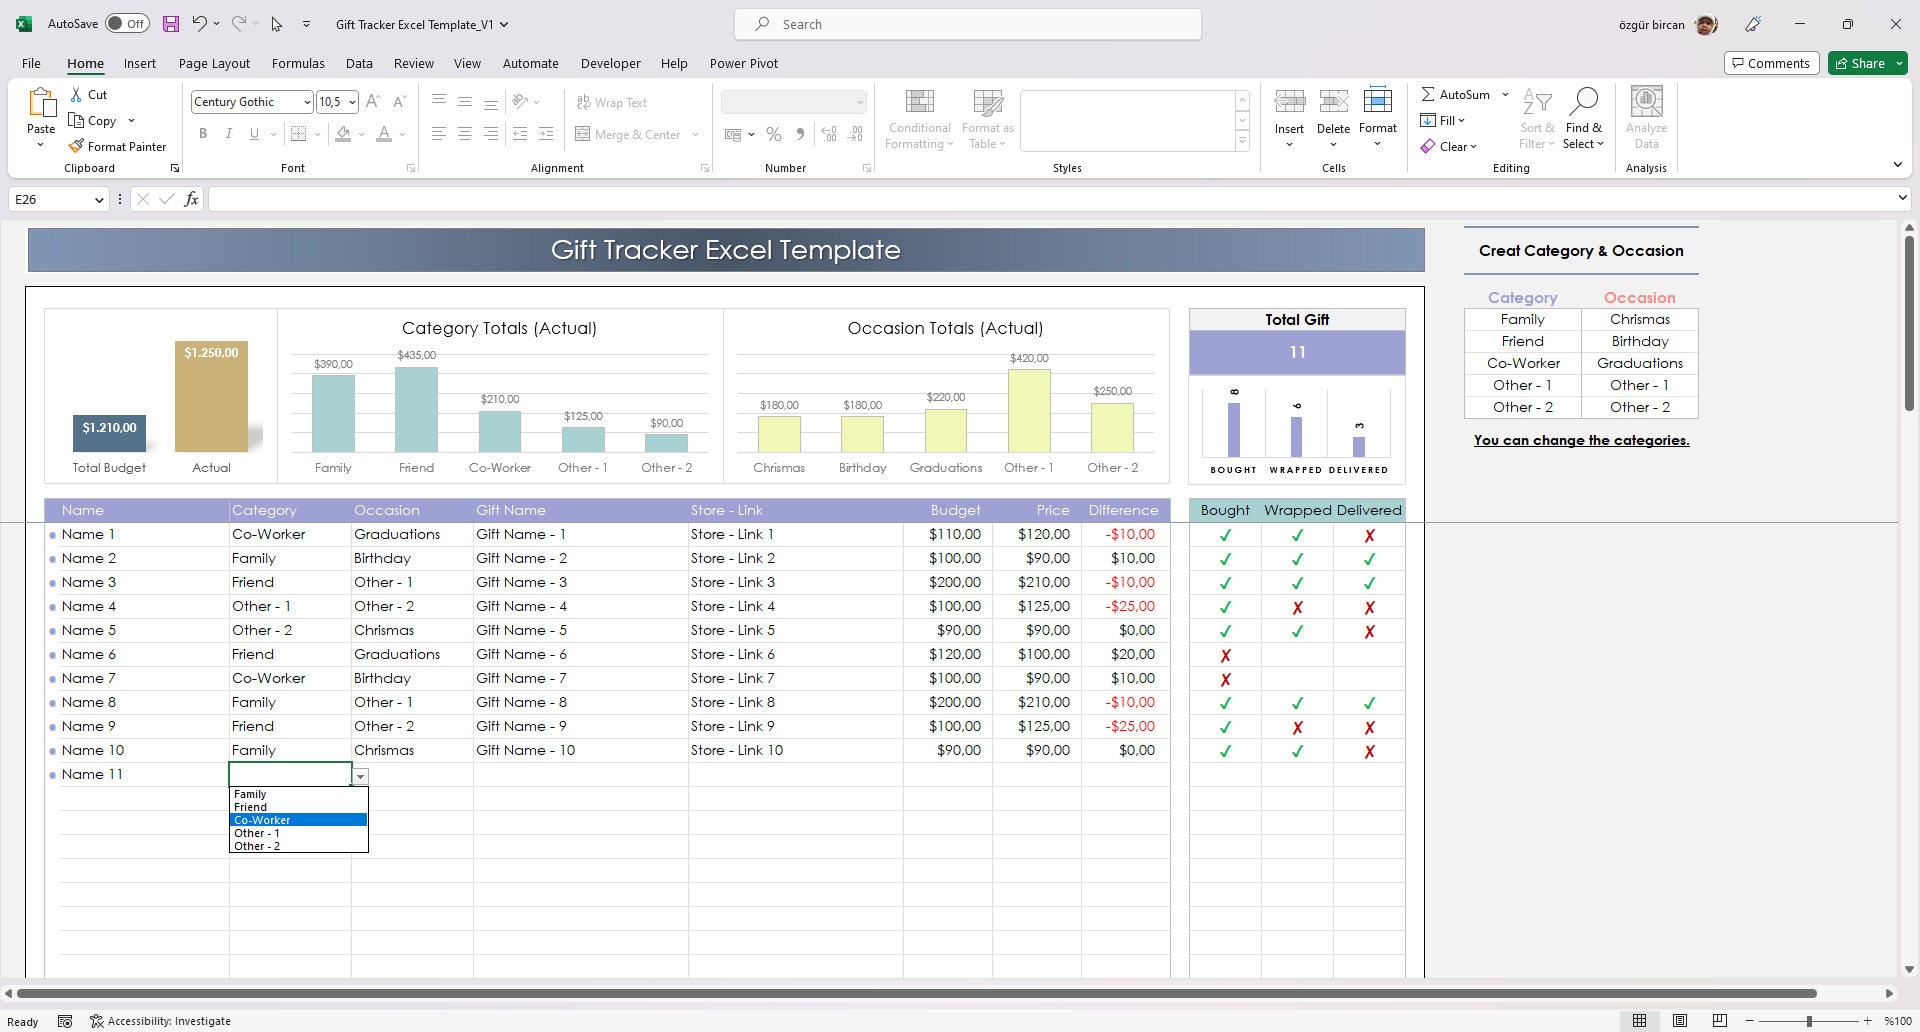The height and width of the screenshot is (1032, 1920).
Task: Open the font name dropdown
Action: (306, 101)
